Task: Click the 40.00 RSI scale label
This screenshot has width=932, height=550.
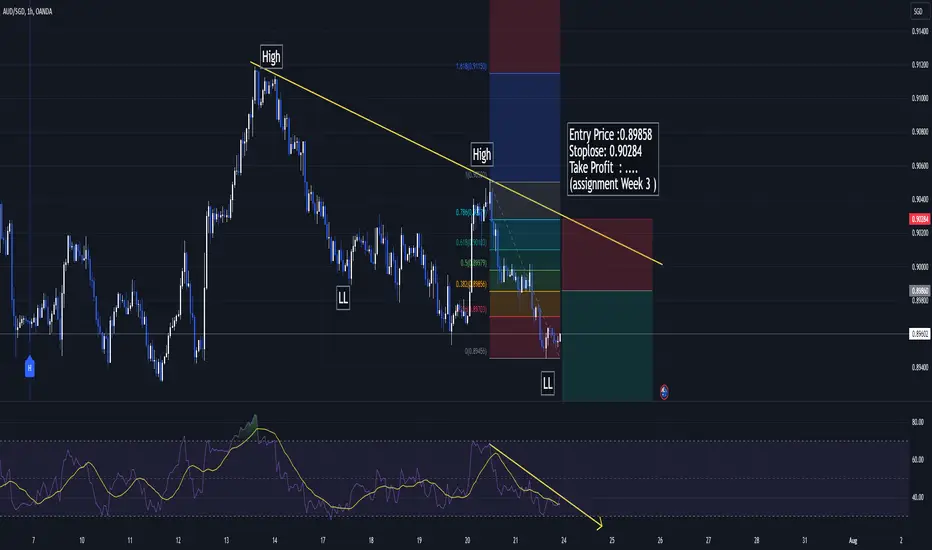Action: click(918, 497)
